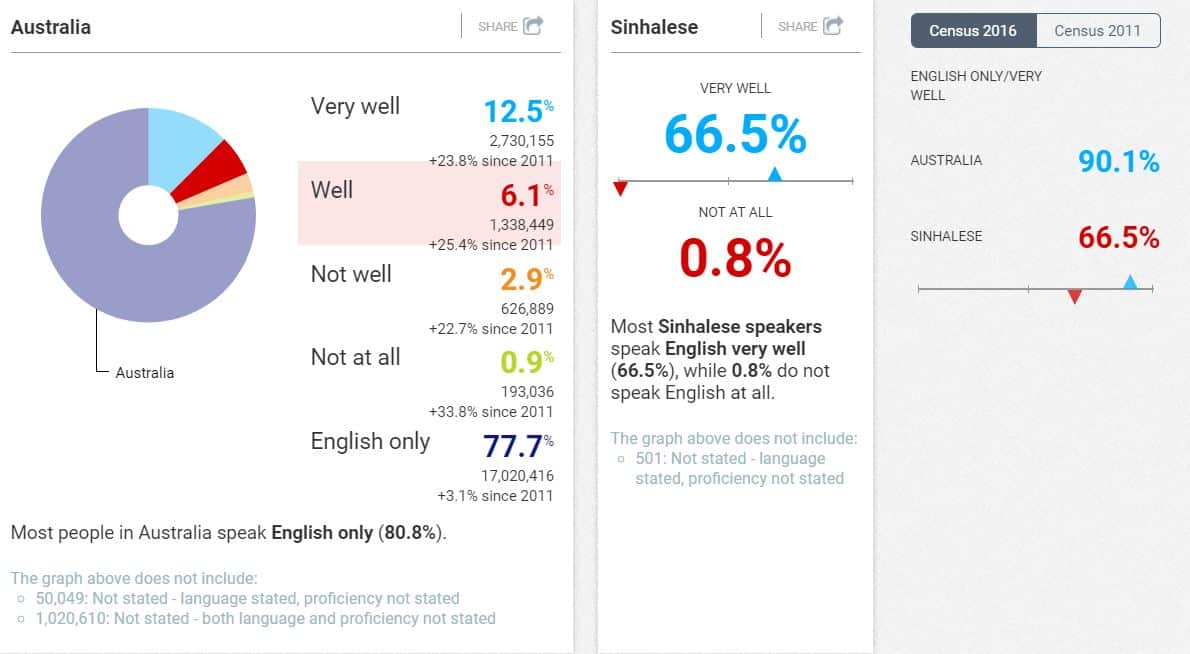Select the highlighted Well proficiency row

(x=429, y=202)
